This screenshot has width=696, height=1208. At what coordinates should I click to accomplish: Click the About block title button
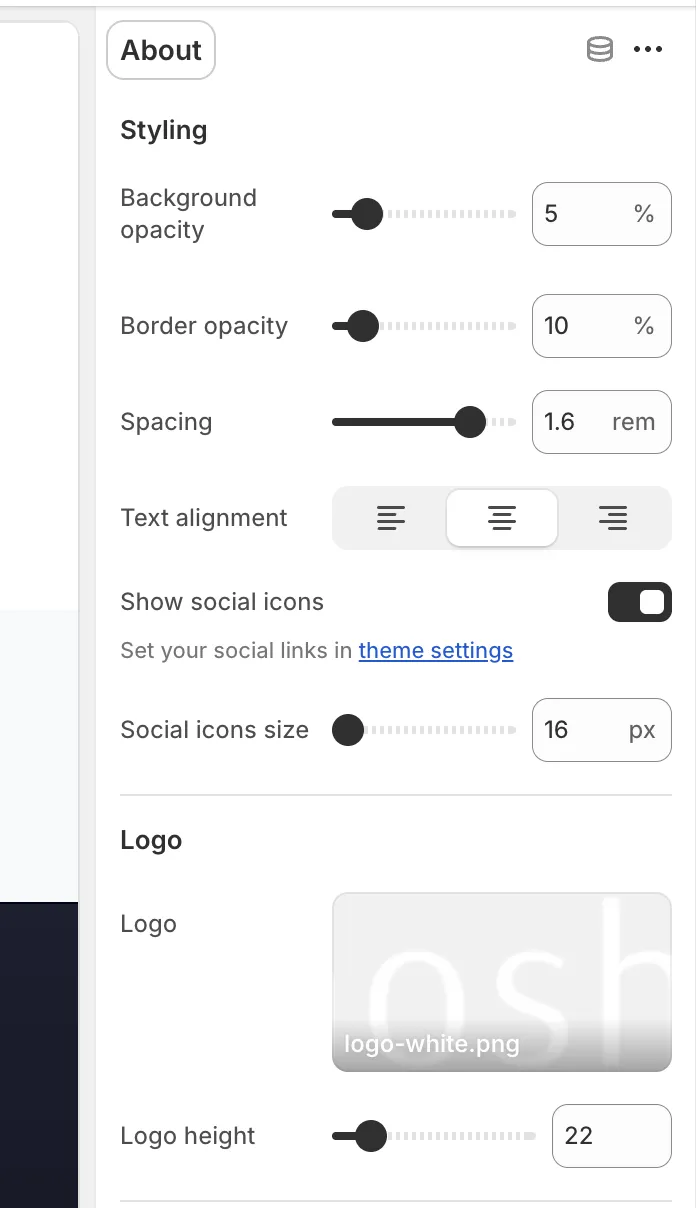click(x=161, y=50)
